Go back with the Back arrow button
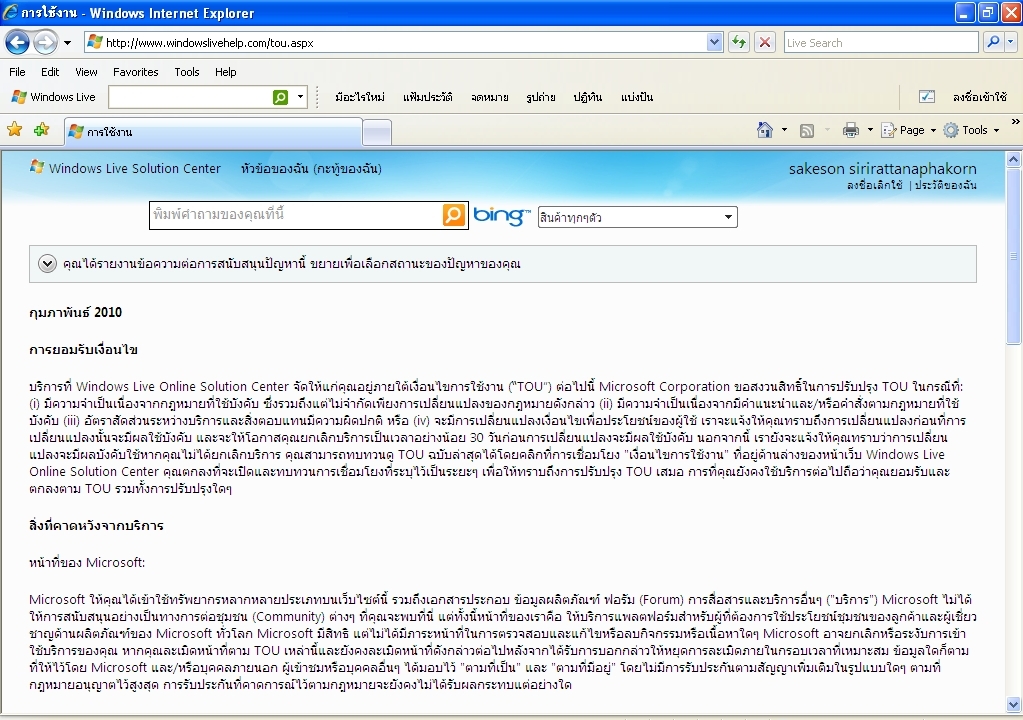This screenshot has width=1023, height=720. click(18, 43)
